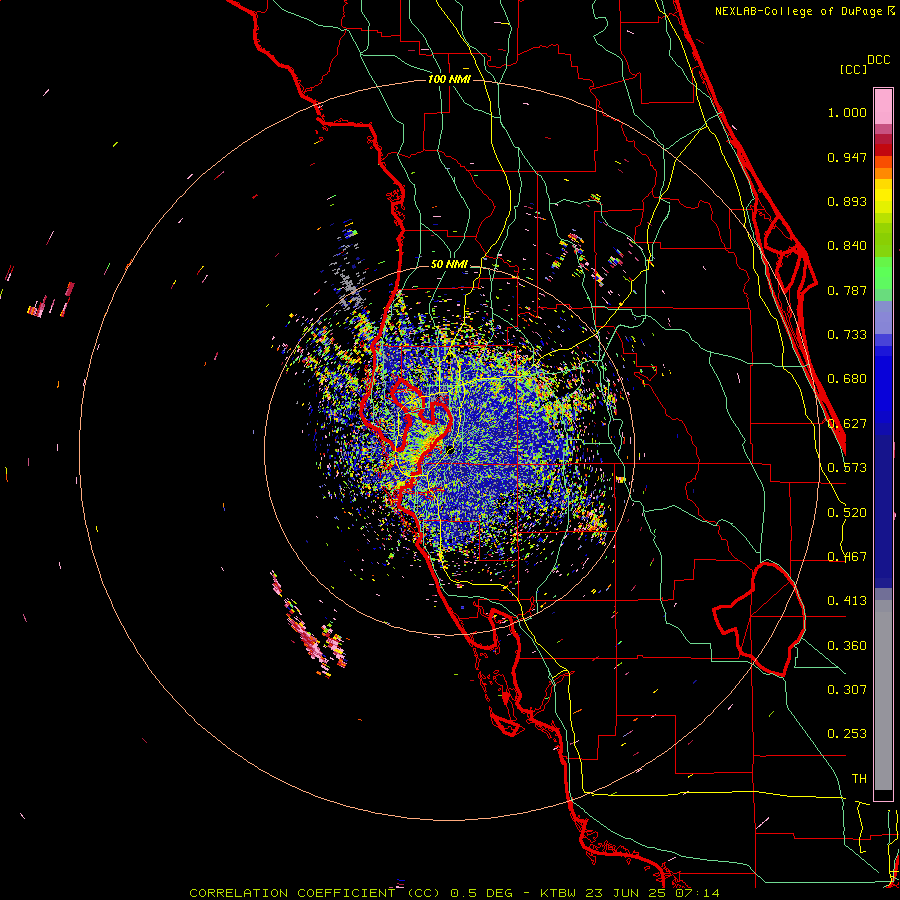Select the 0.307 legend value
The height and width of the screenshot is (900, 900).
(847, 690)
